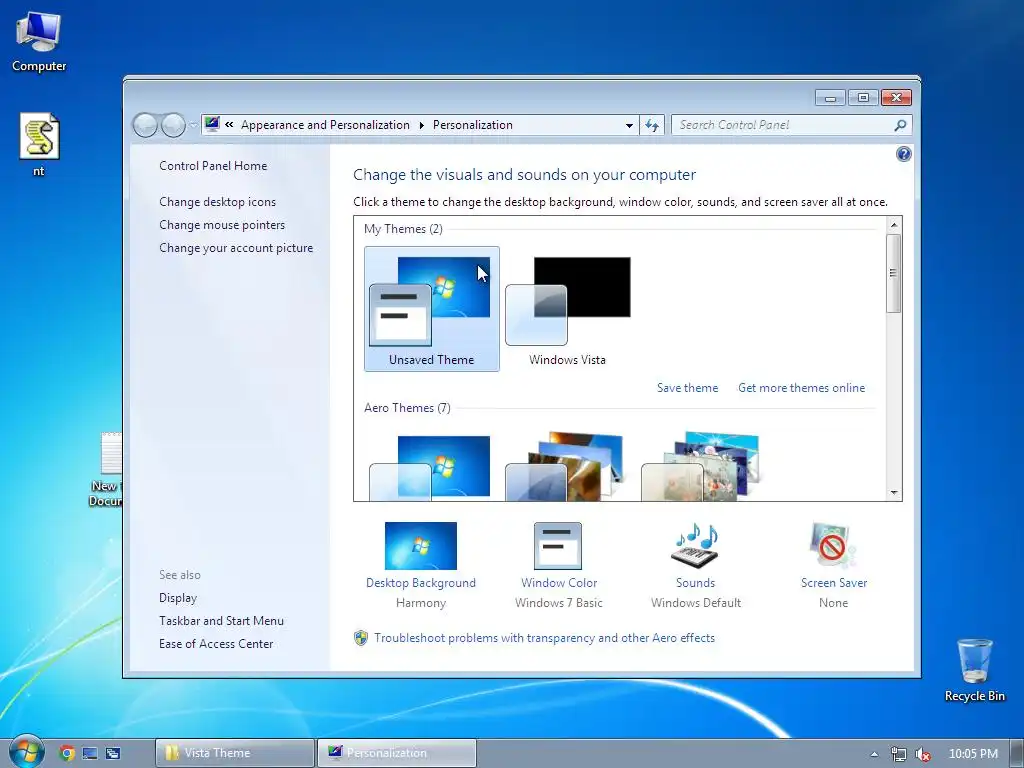1024x768 pixels.
Task: Open the Desktop Background icon
Action: point(421,546)
